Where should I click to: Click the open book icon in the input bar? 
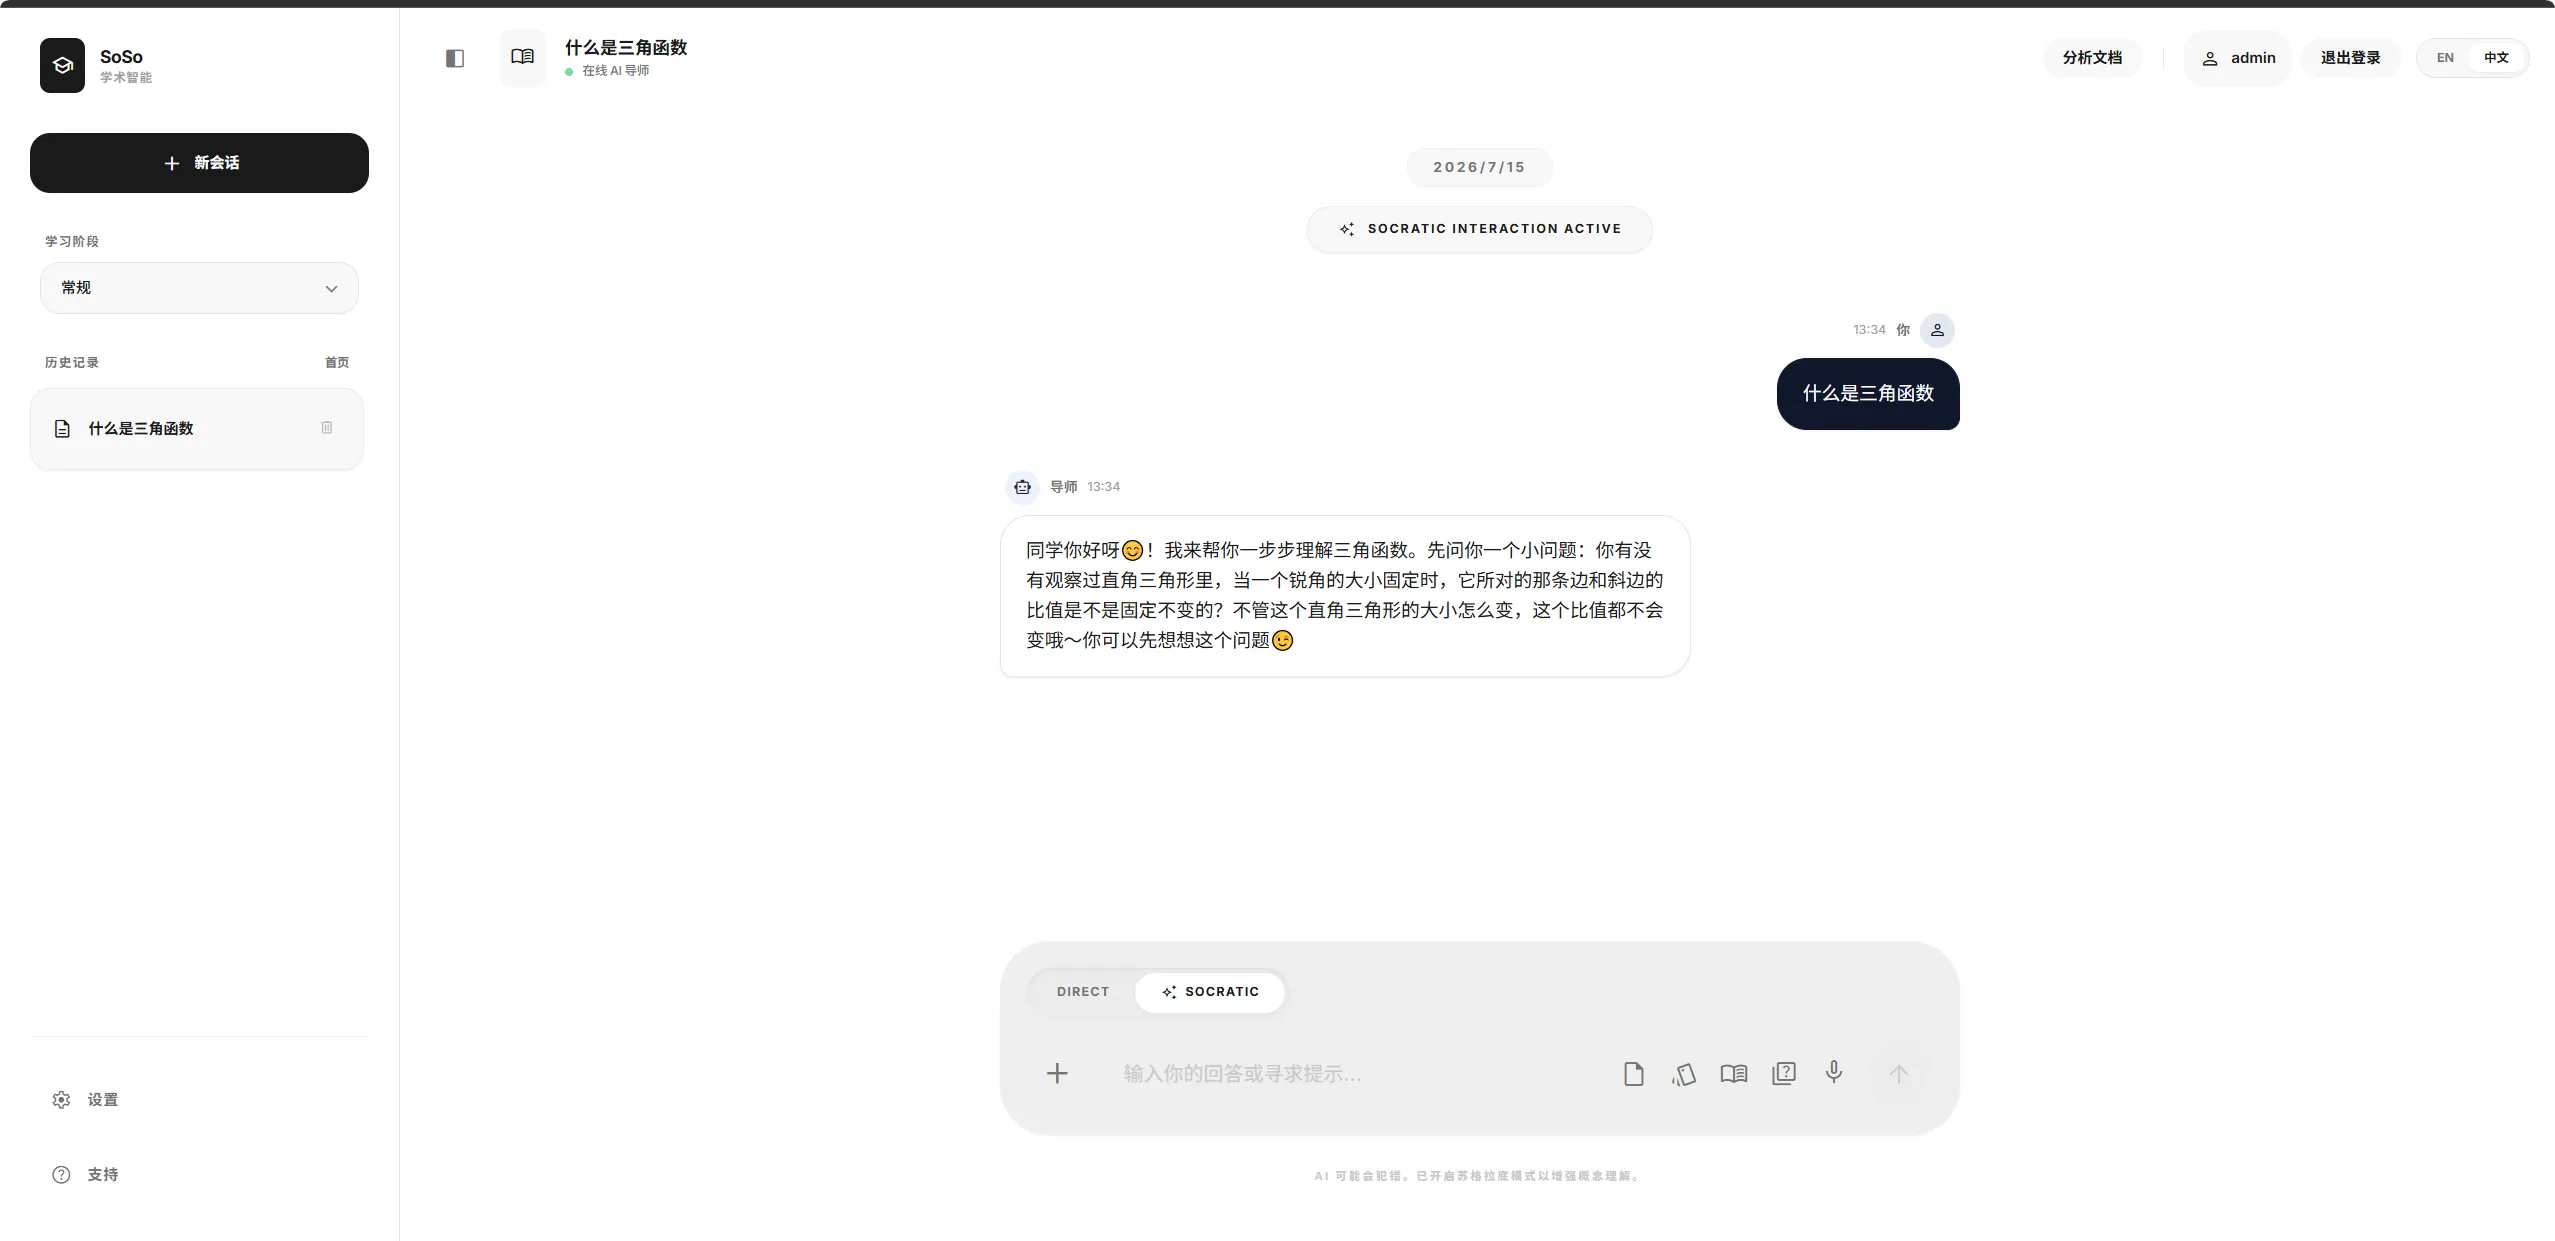pos(1734,1074)
